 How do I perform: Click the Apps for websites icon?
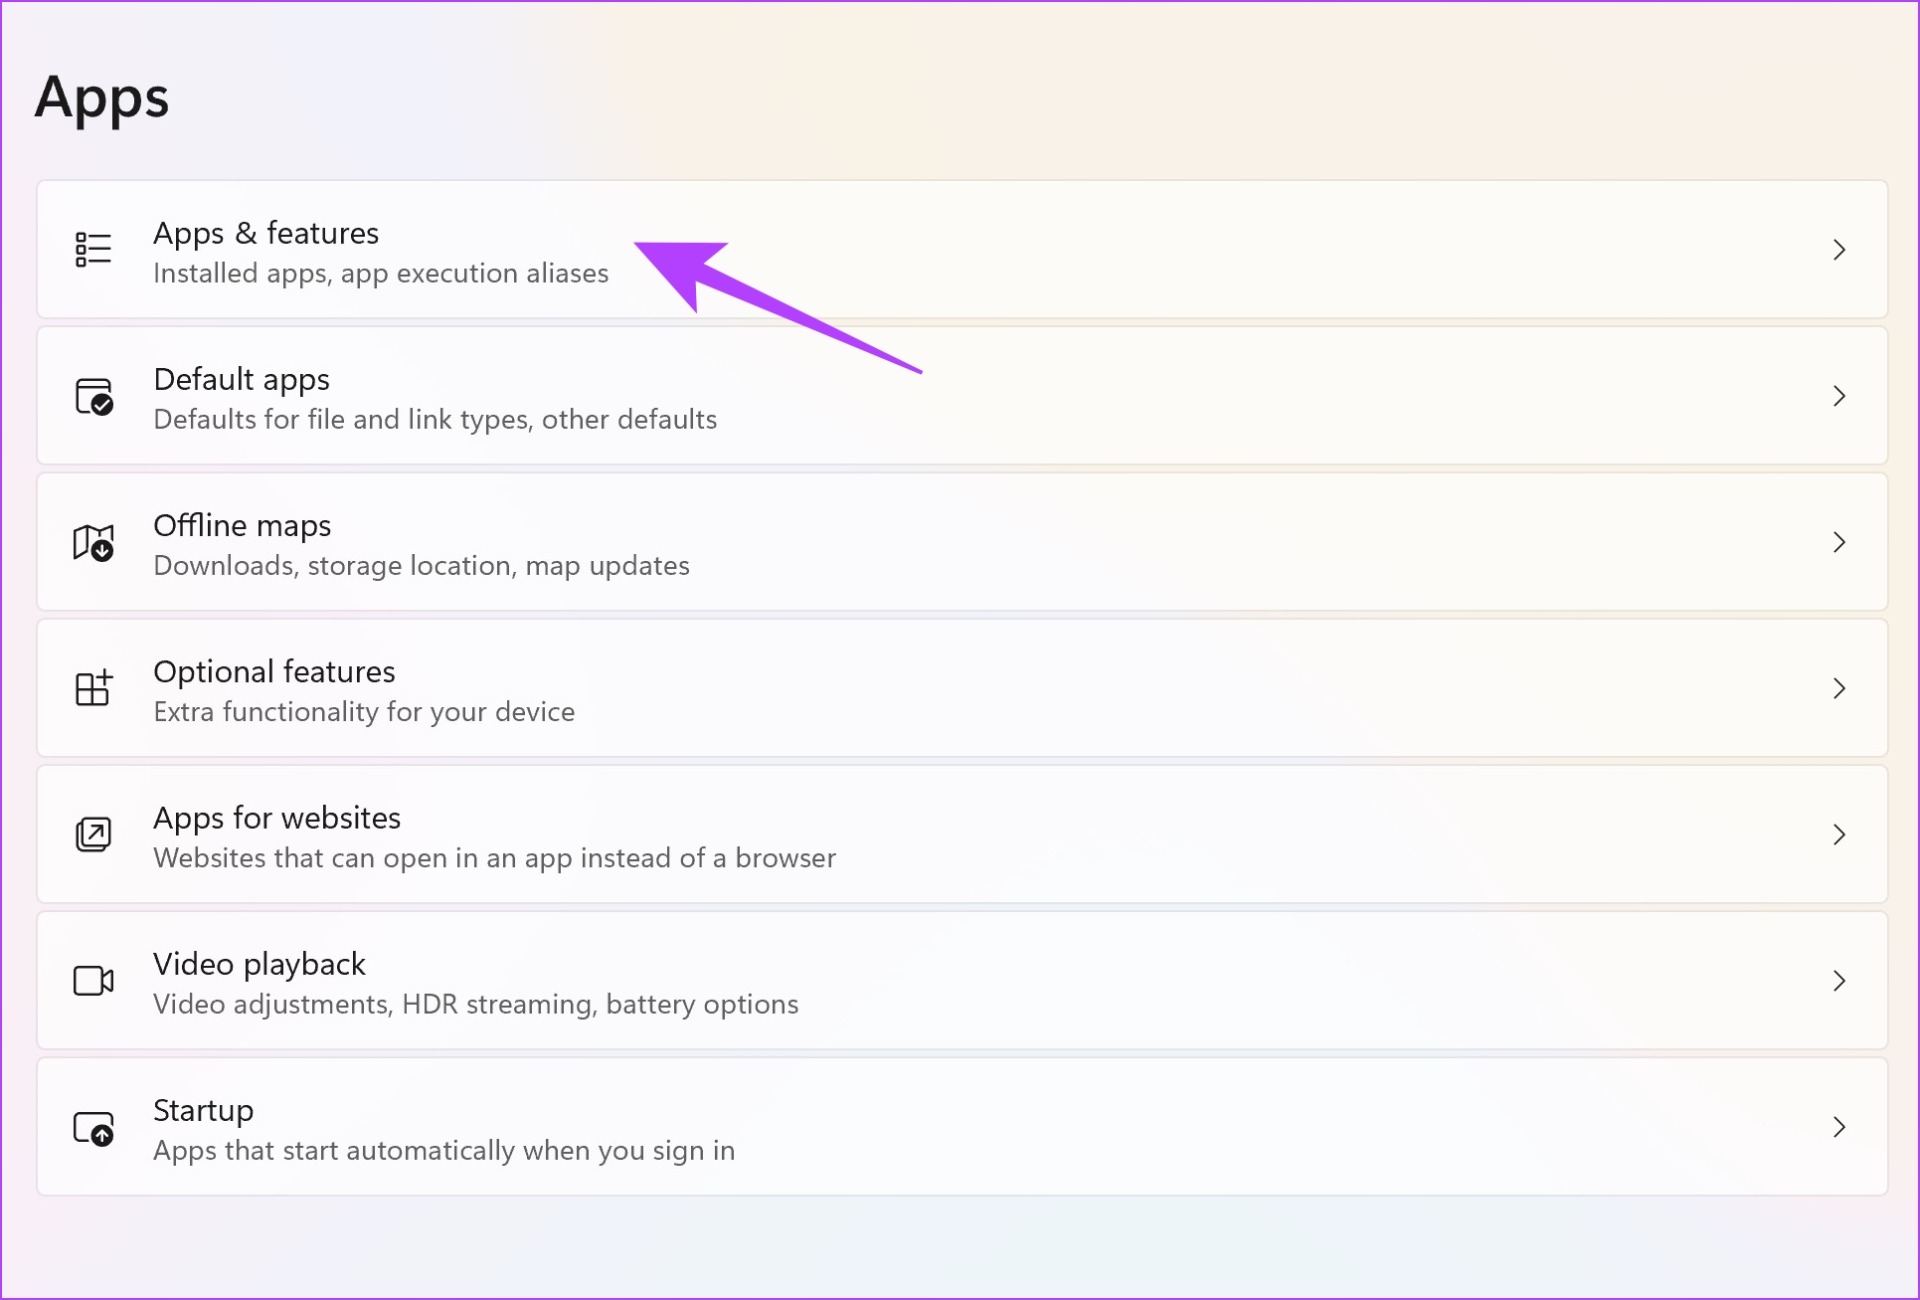pyautogui.click(x=94, y=834)
